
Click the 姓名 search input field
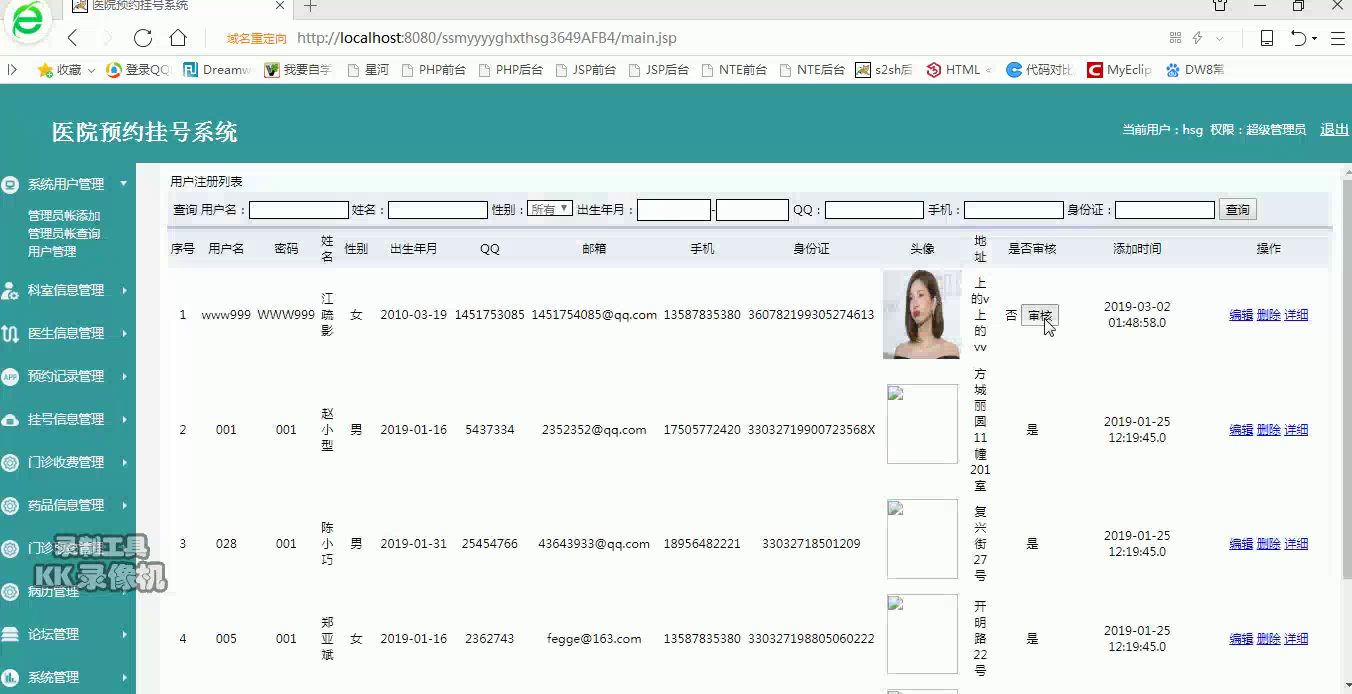438,210
